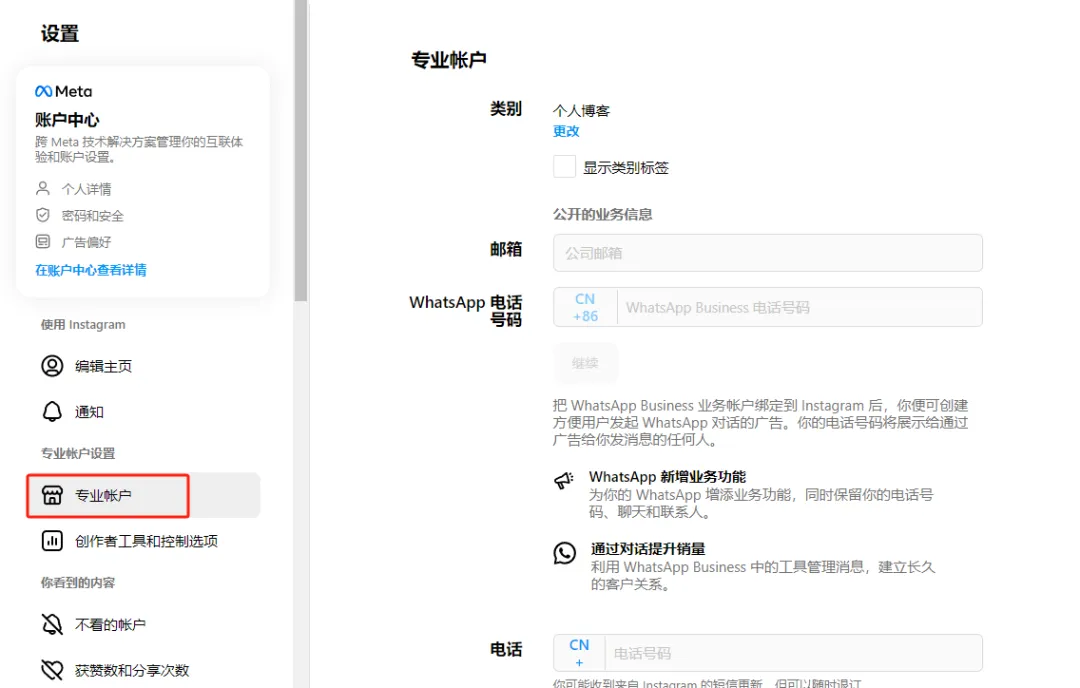The image size is (1080, 688).
Task: Click the crossed heart icon for 获赞数和分享次数
Action: (x=52, y=670)
